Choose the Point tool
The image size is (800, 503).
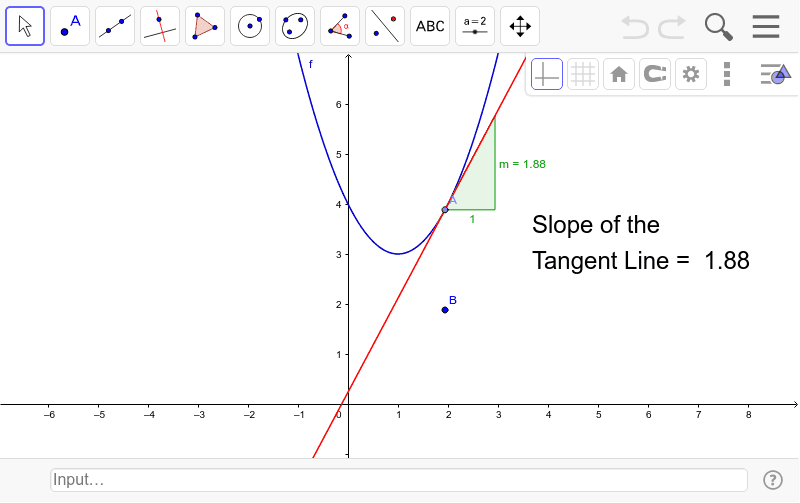[70, 26]
